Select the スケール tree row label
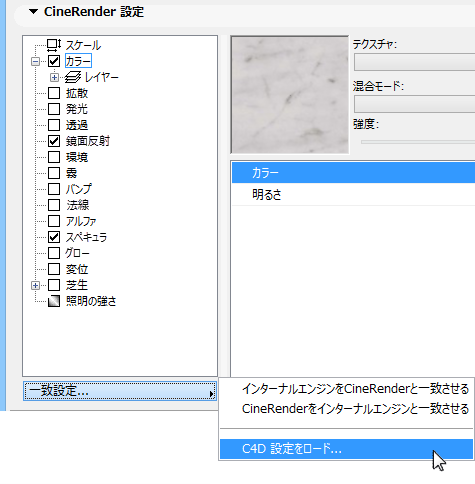 pos(83,45)
